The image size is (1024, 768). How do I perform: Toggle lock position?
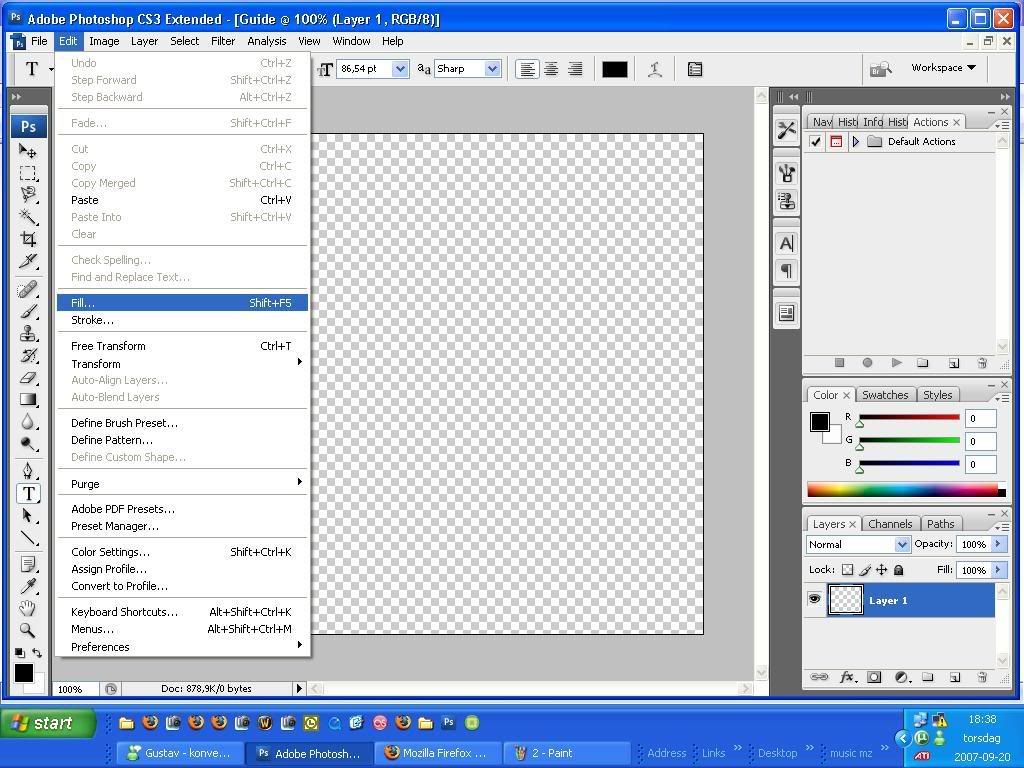(882, 569)
